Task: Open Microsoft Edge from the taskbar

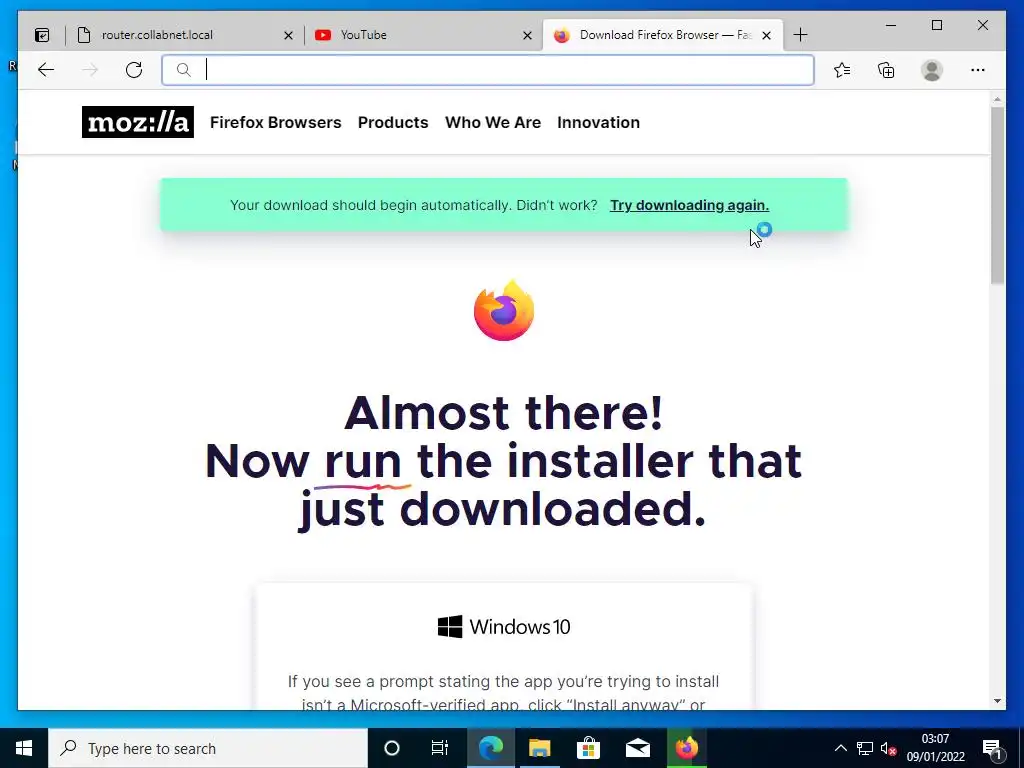Action: (491, 748)
